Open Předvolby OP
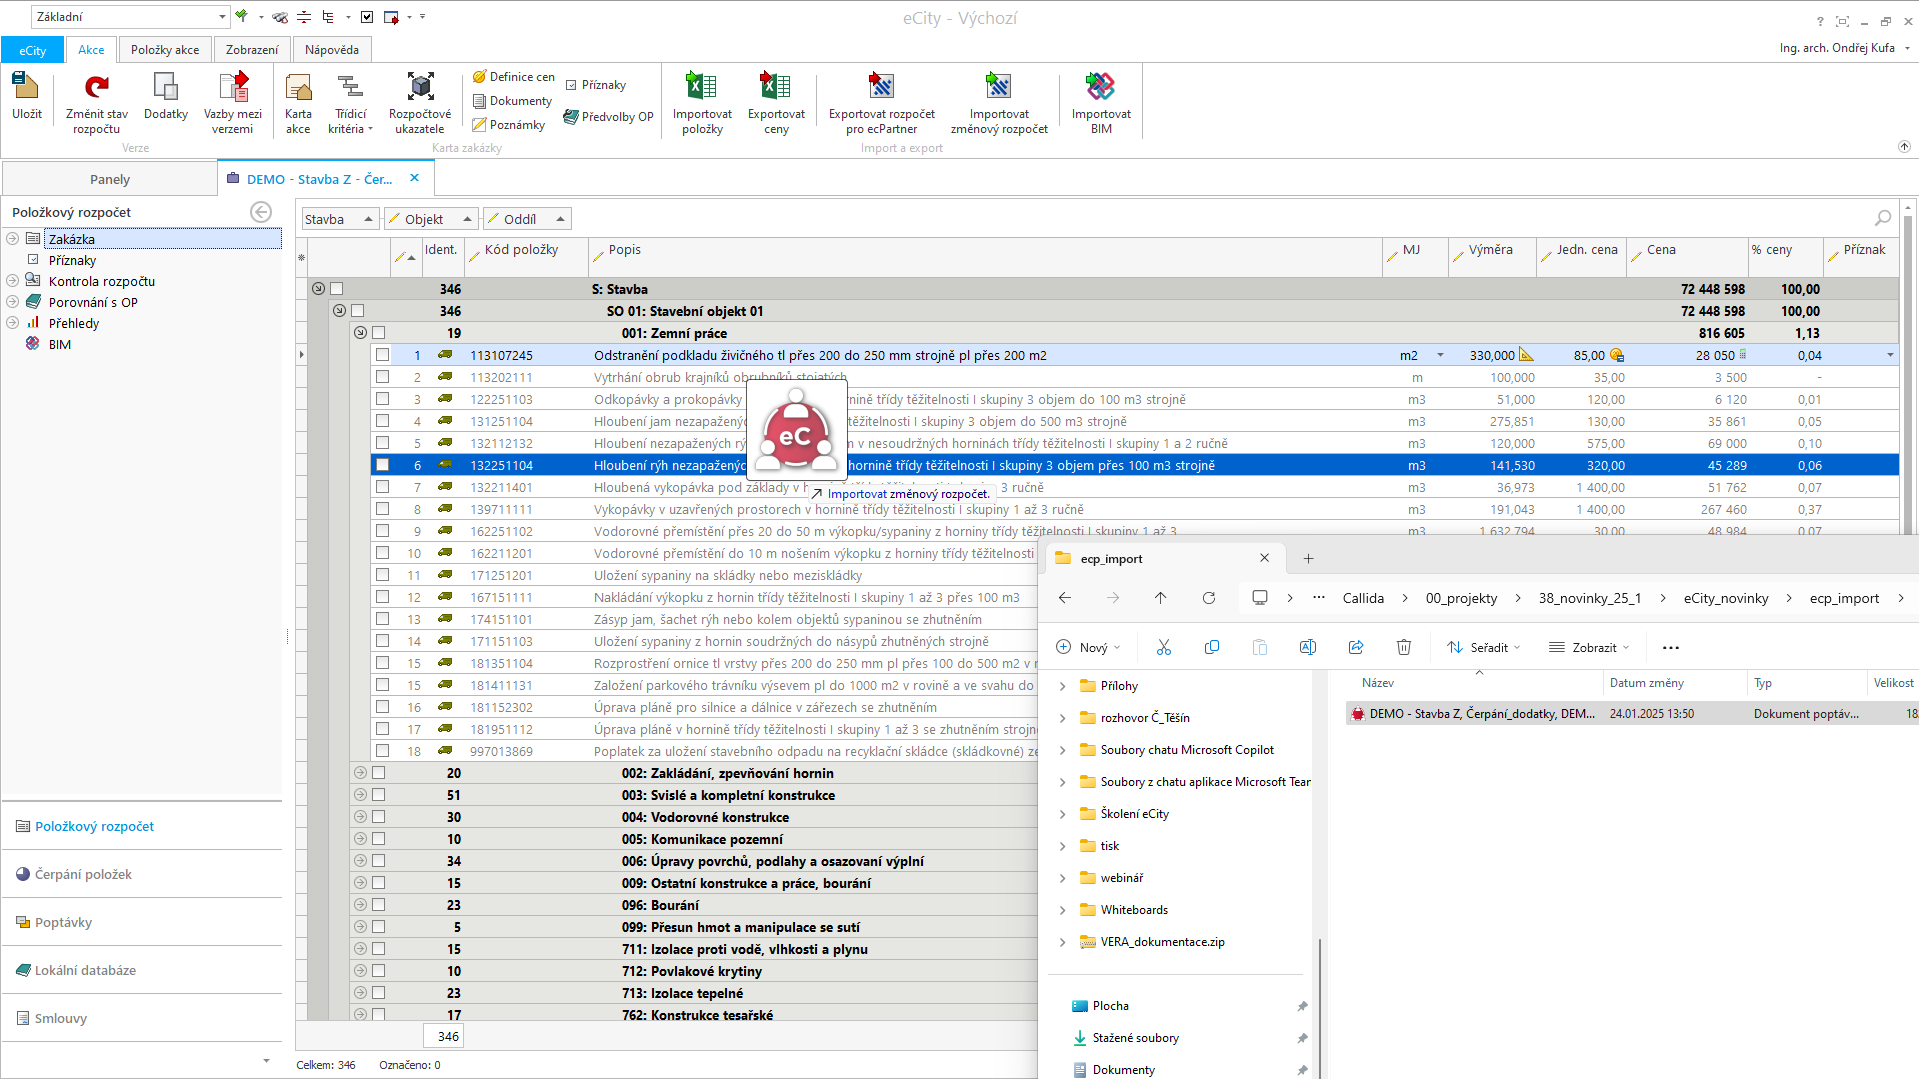Image resolution: width=1919 pixels, height=1079 pixels. coord(609,117)
